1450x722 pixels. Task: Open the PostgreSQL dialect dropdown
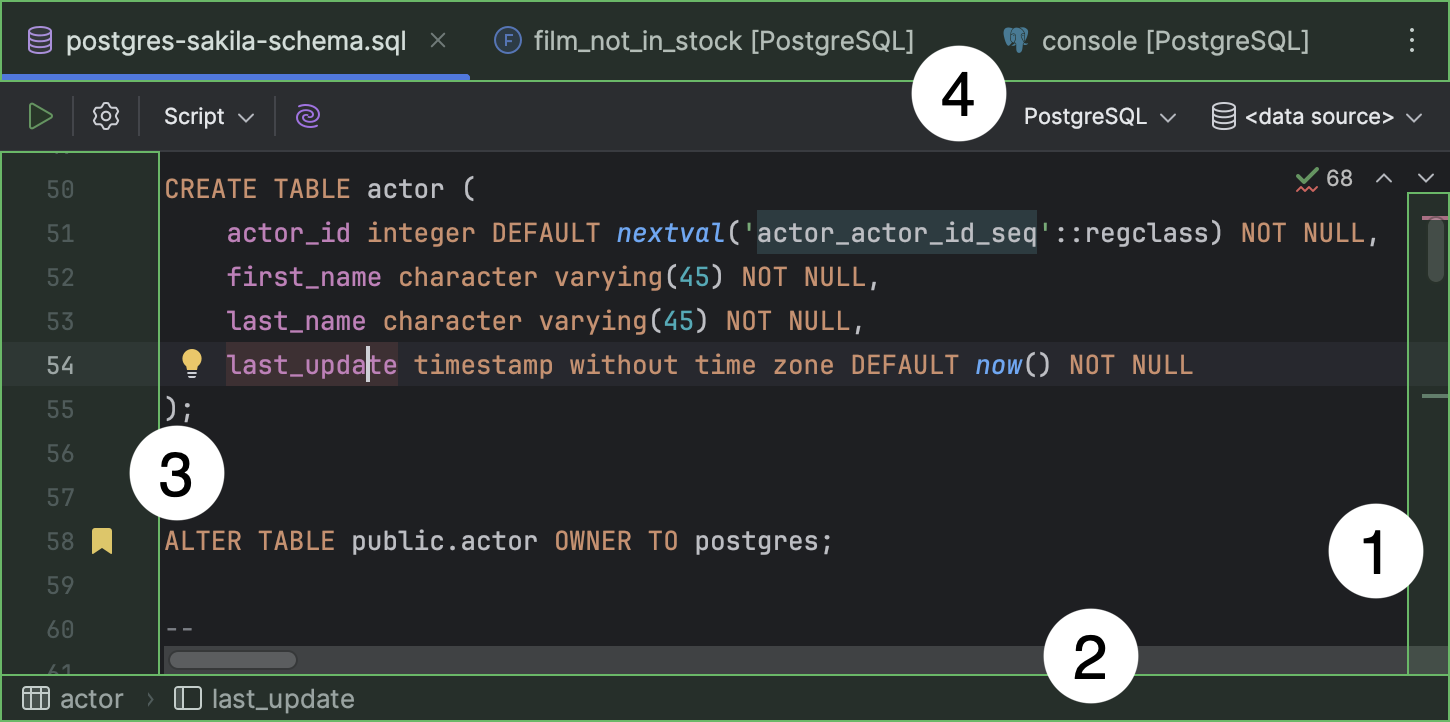pos(1097,115)
